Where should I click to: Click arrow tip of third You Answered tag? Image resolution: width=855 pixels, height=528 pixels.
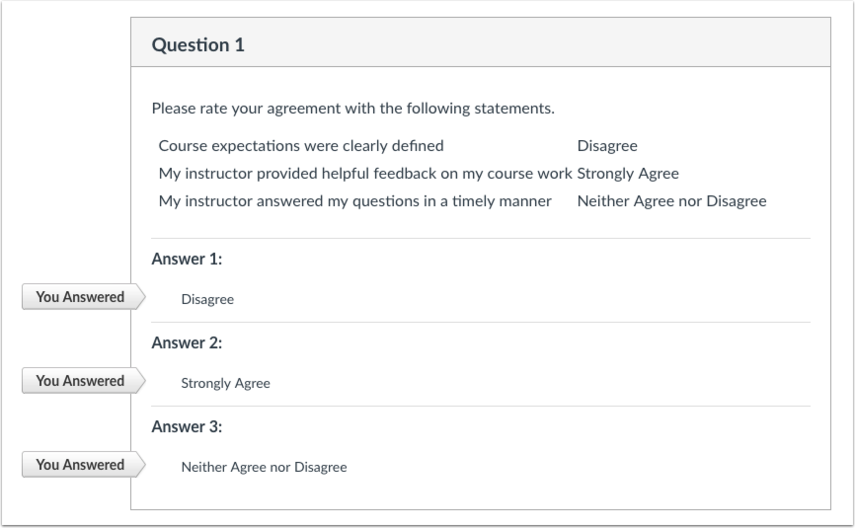pyautogui.click(x=140, y=465)
